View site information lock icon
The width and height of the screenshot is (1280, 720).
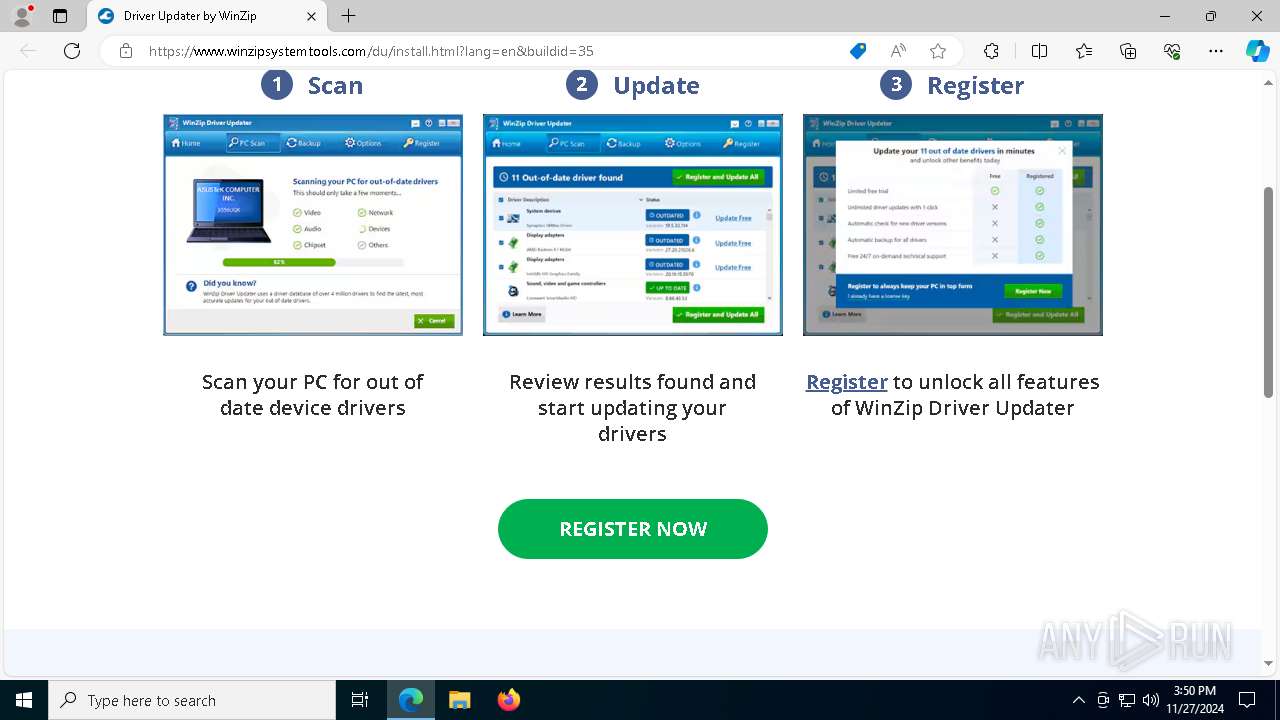pyautogui.click(x=126, y=51)
